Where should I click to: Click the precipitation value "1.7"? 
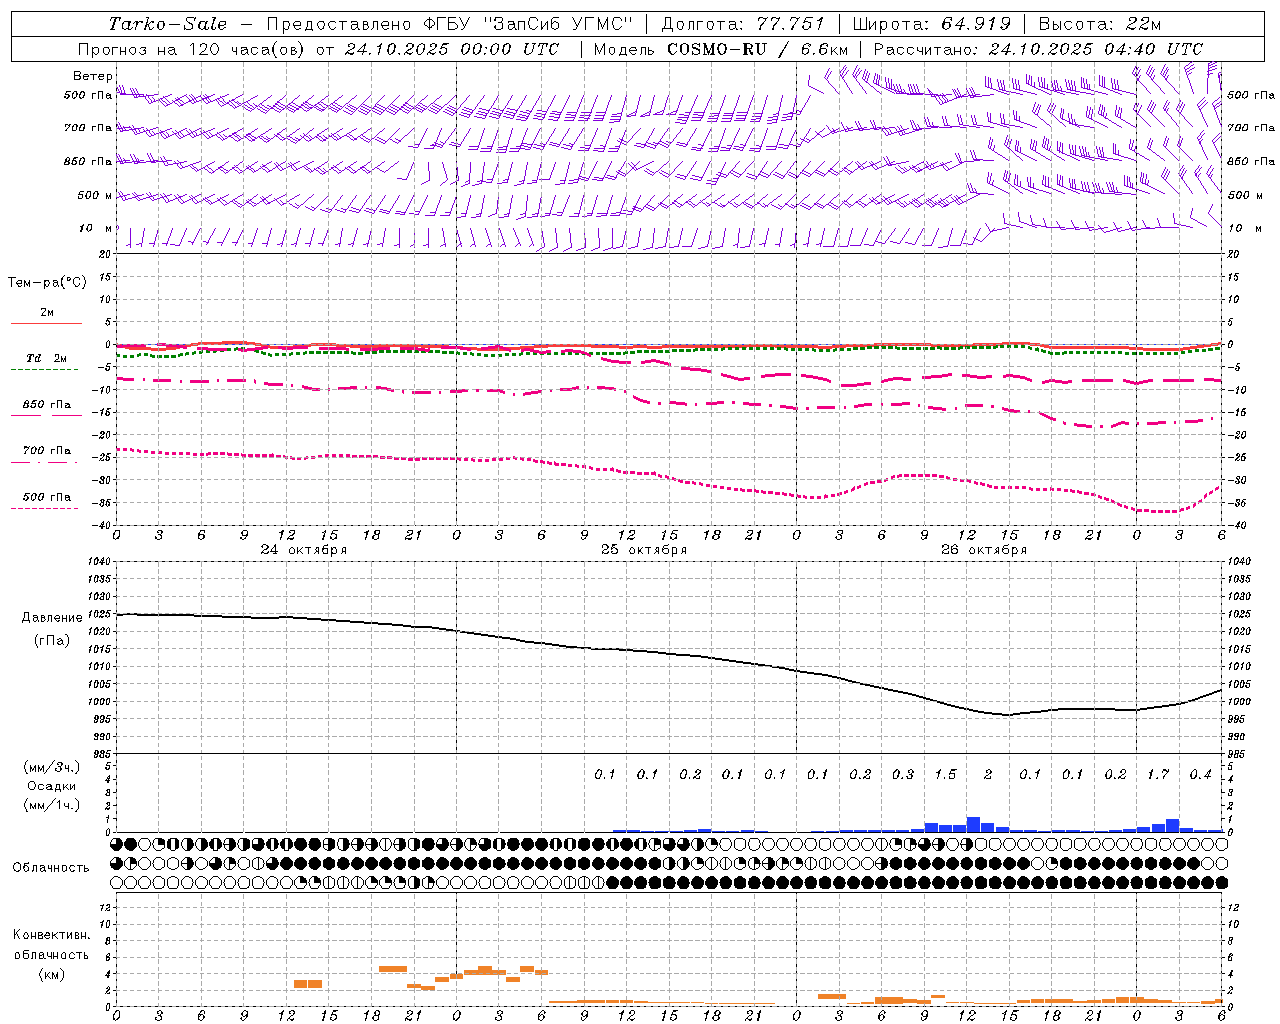[x=1158, y=774]
